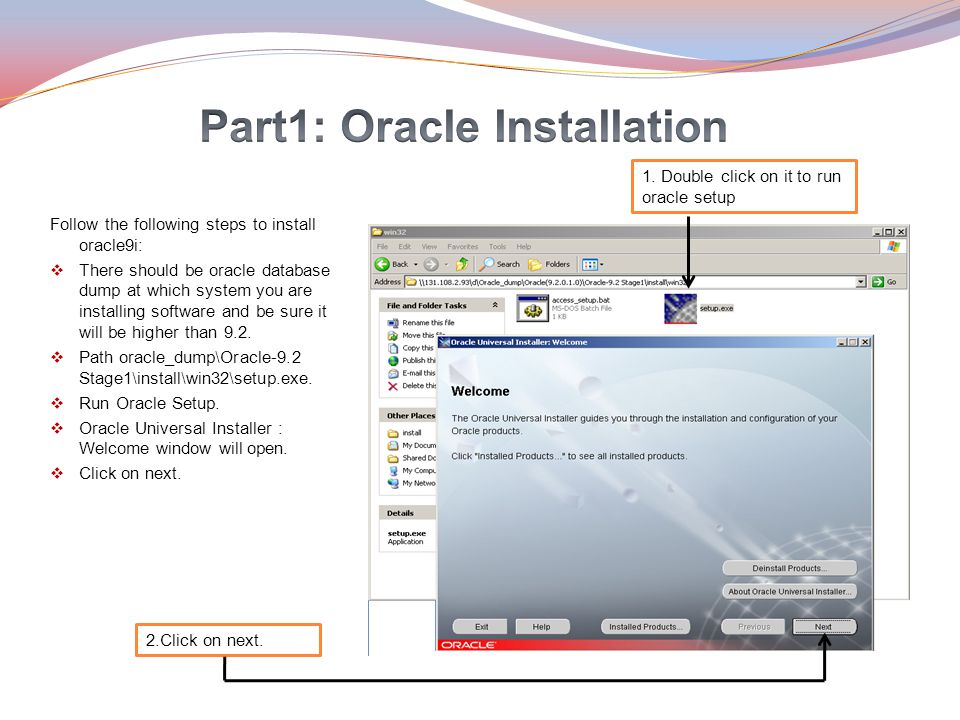Viewport: 960px width, 720px height.
Task: Click the MS-DOS Batch File description text
Action: pyautogui.click(x=582, y=309)
